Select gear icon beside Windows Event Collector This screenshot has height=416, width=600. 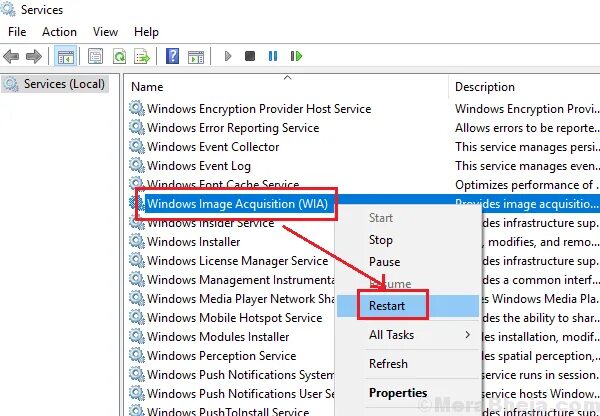click(x=137, y=147)
